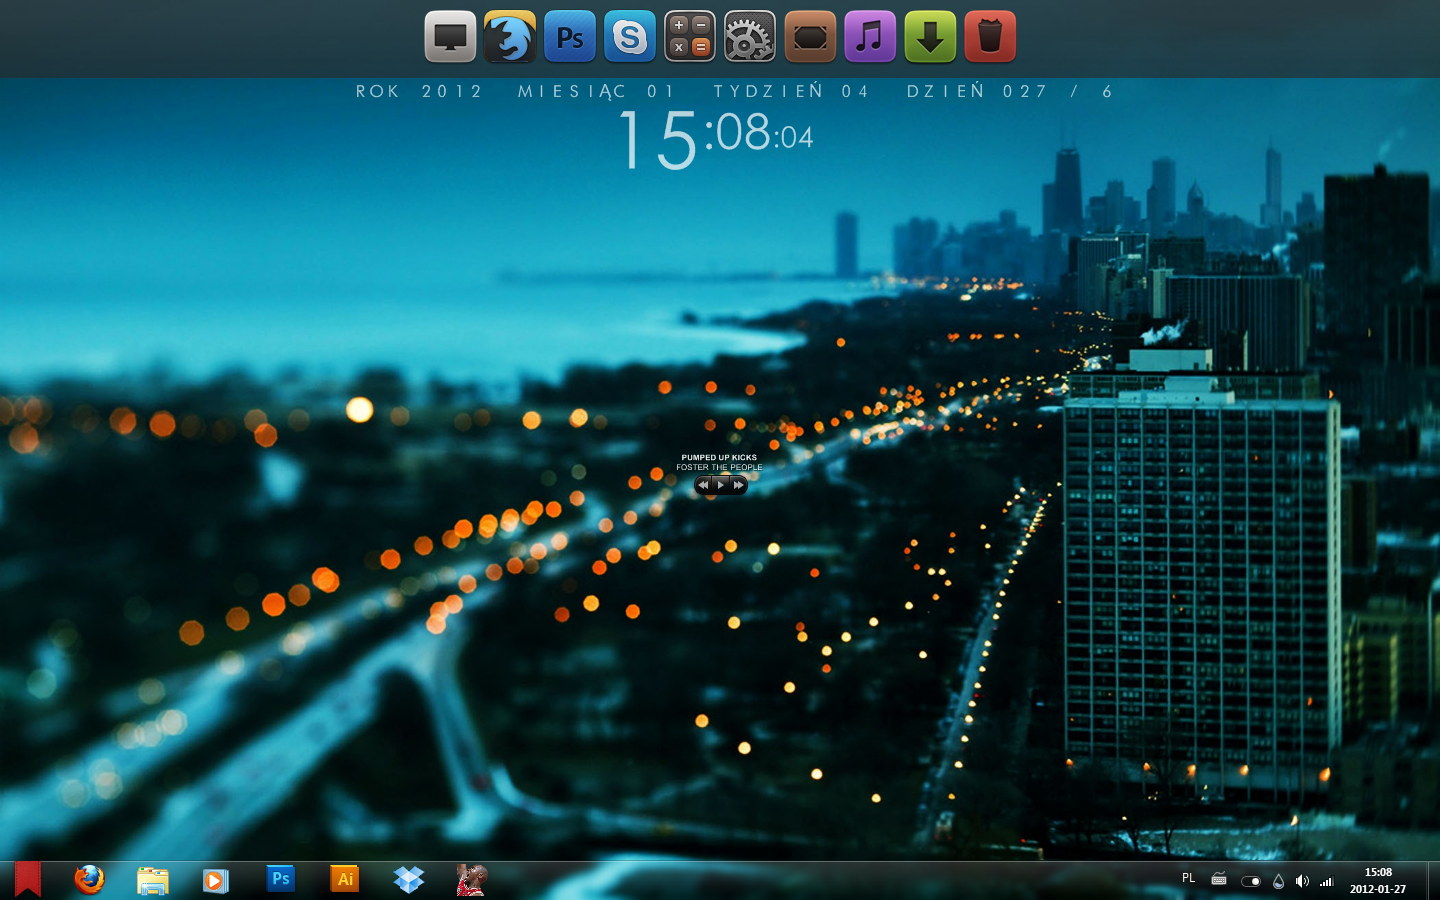
Task: Launch Skype from the top dock
Action: click(630, 37)
